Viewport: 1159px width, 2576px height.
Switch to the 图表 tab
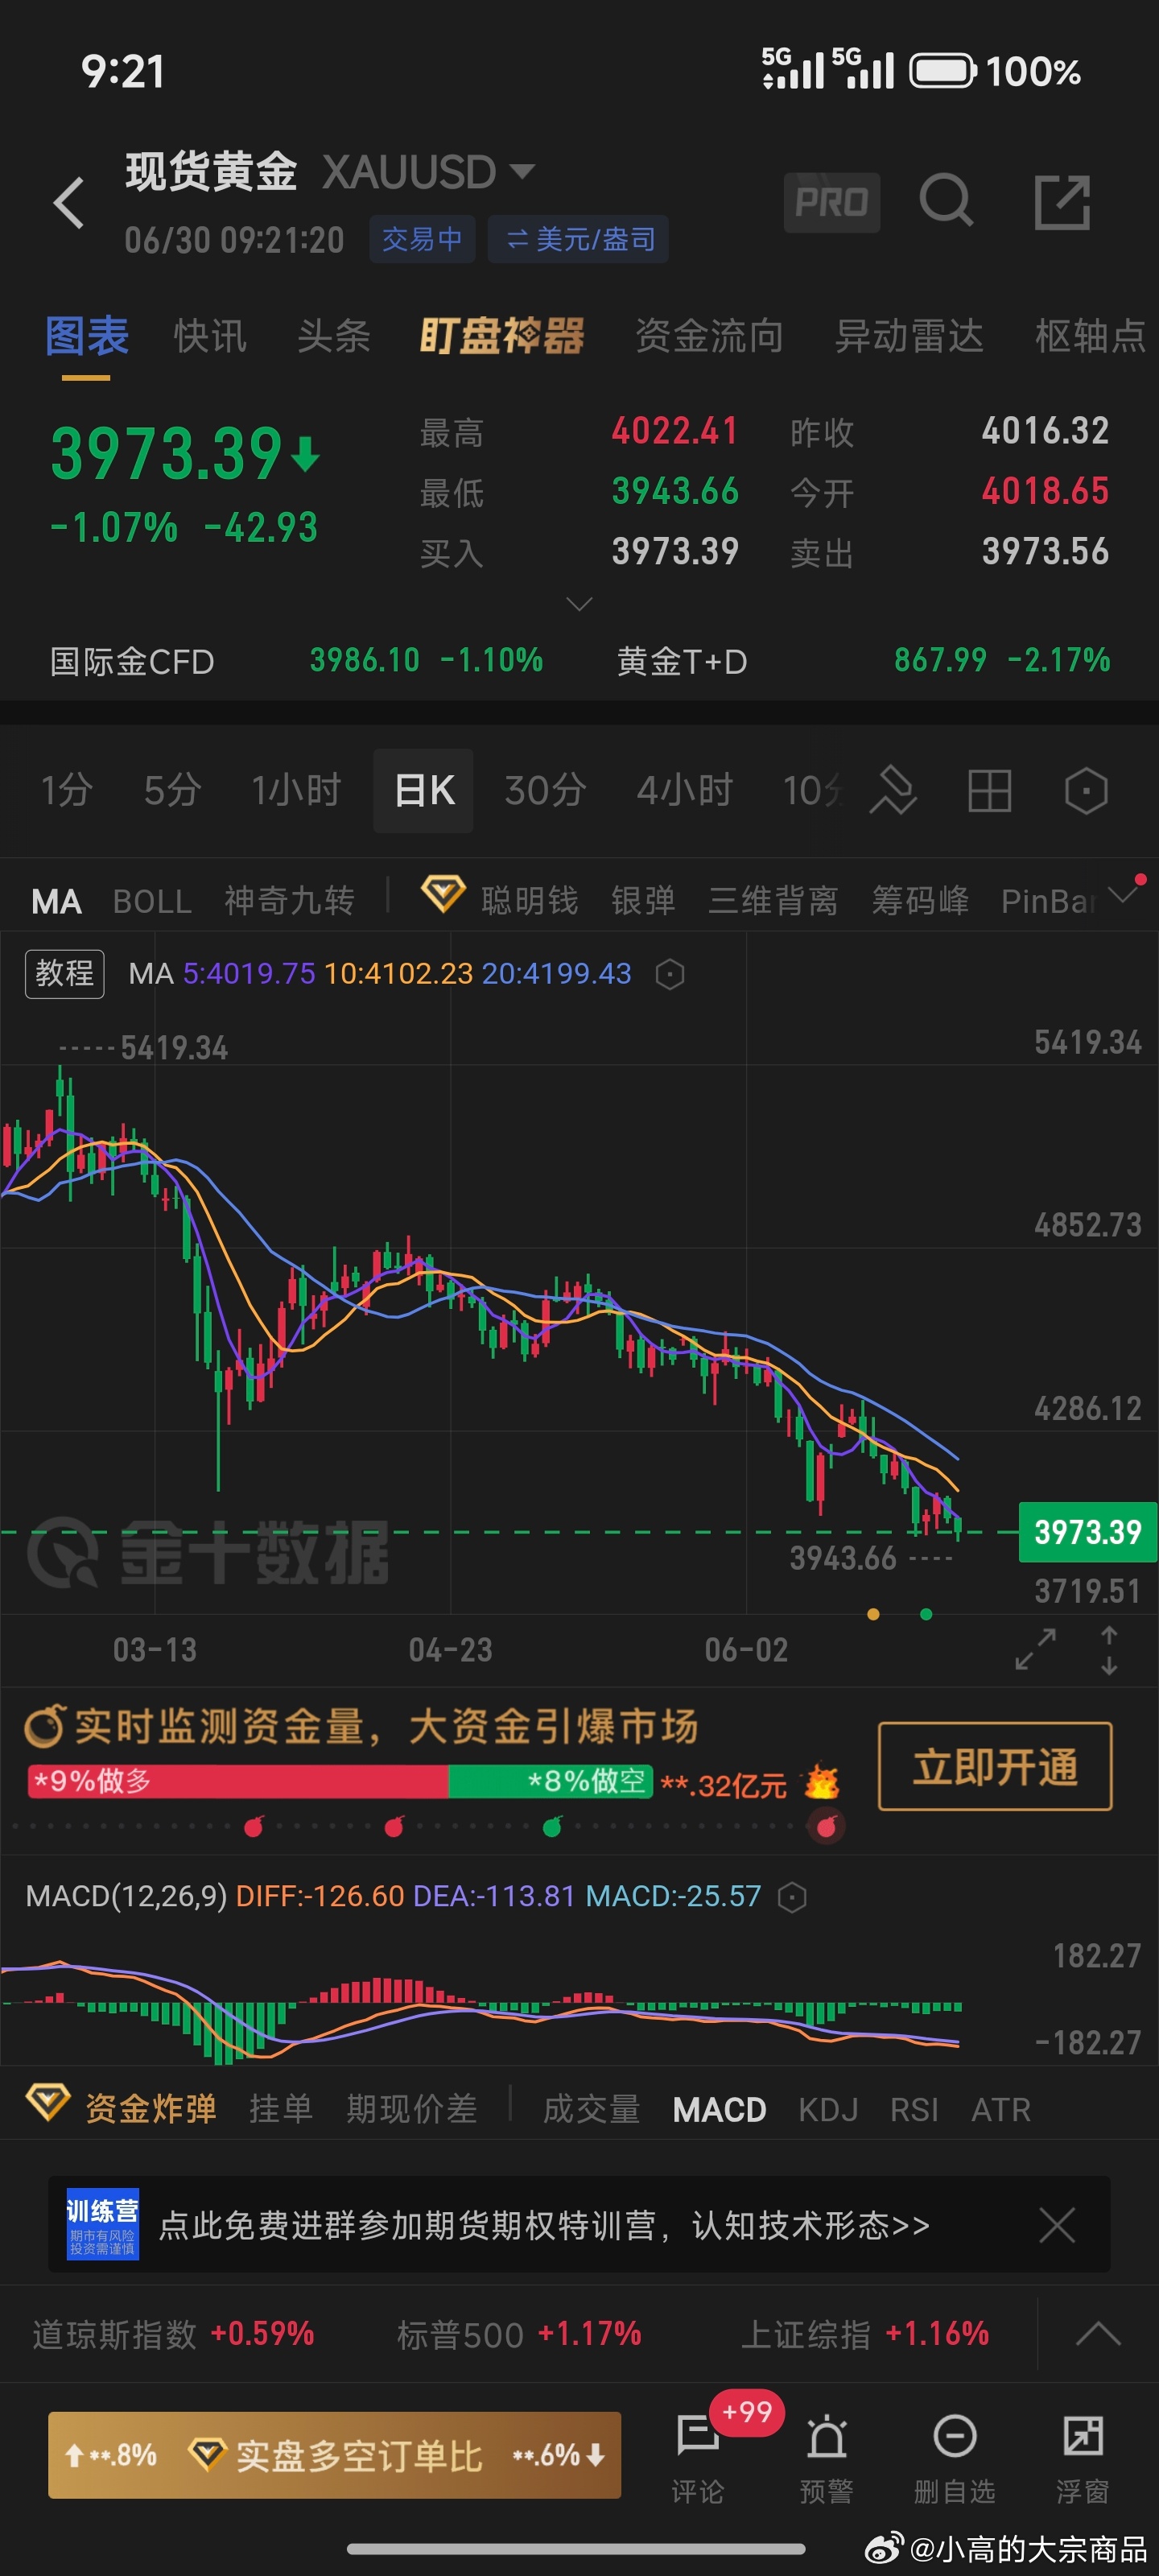[86, 336]
